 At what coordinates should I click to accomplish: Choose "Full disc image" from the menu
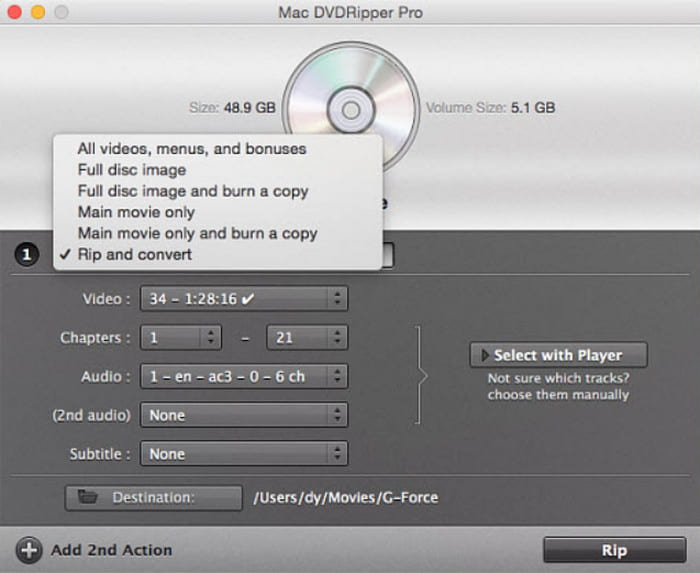point(217,170)
